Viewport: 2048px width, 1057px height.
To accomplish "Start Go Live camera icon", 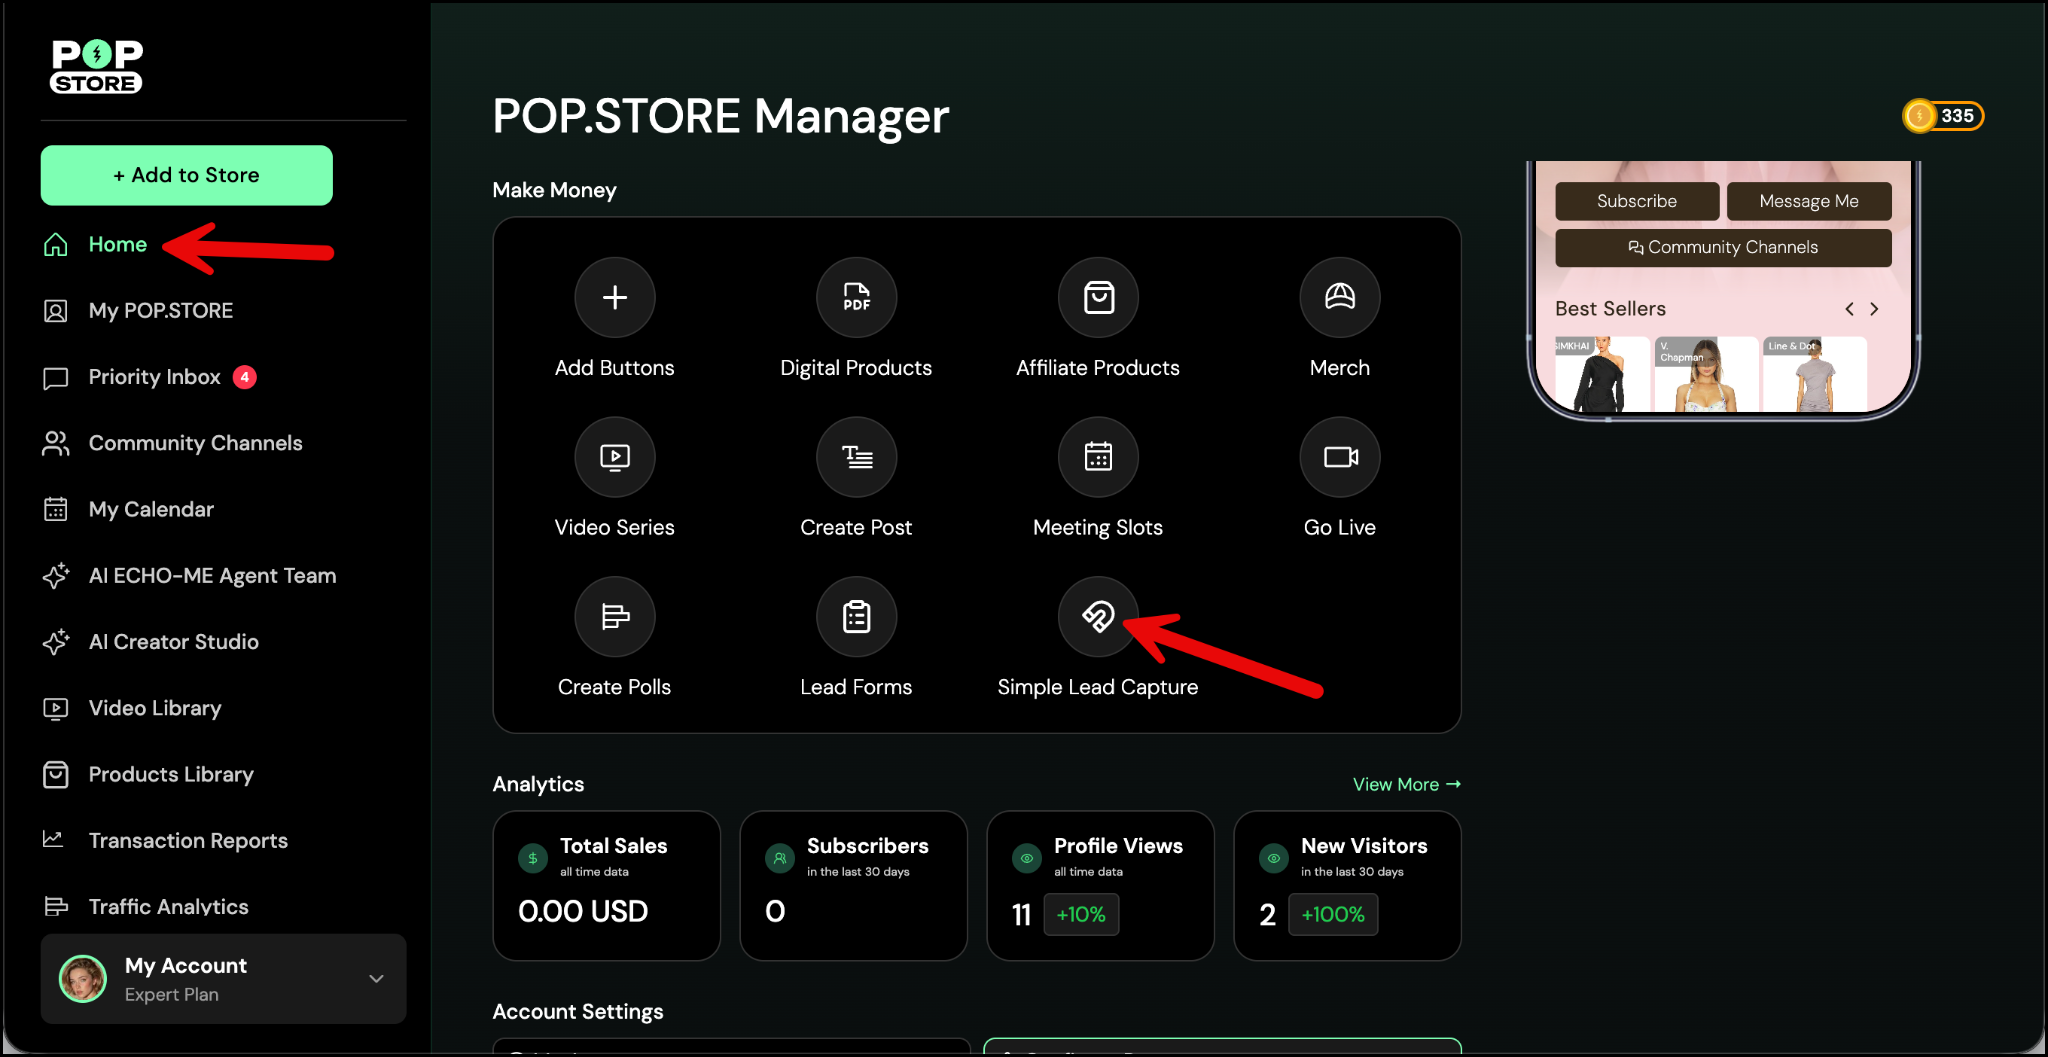I will [x=1339, y=457].
